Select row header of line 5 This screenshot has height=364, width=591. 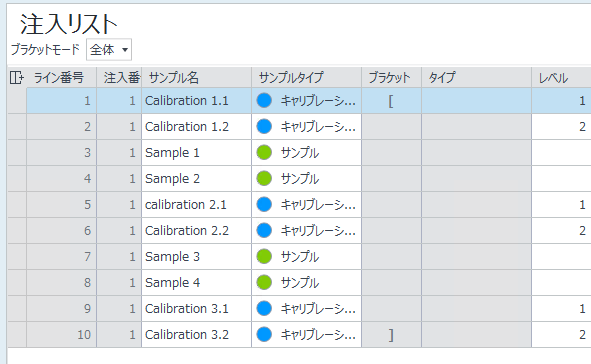[x=17, y=205]
